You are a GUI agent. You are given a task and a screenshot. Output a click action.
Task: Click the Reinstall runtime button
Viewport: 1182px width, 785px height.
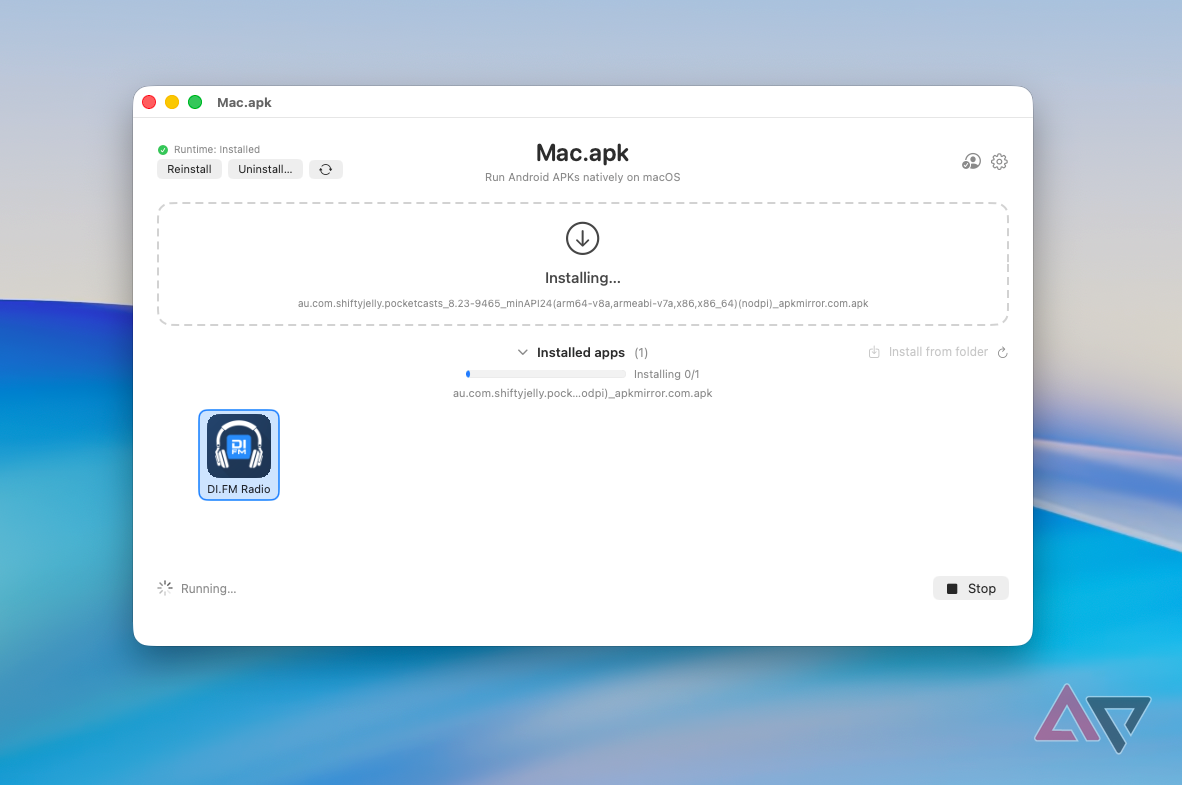tap(189, 169)
